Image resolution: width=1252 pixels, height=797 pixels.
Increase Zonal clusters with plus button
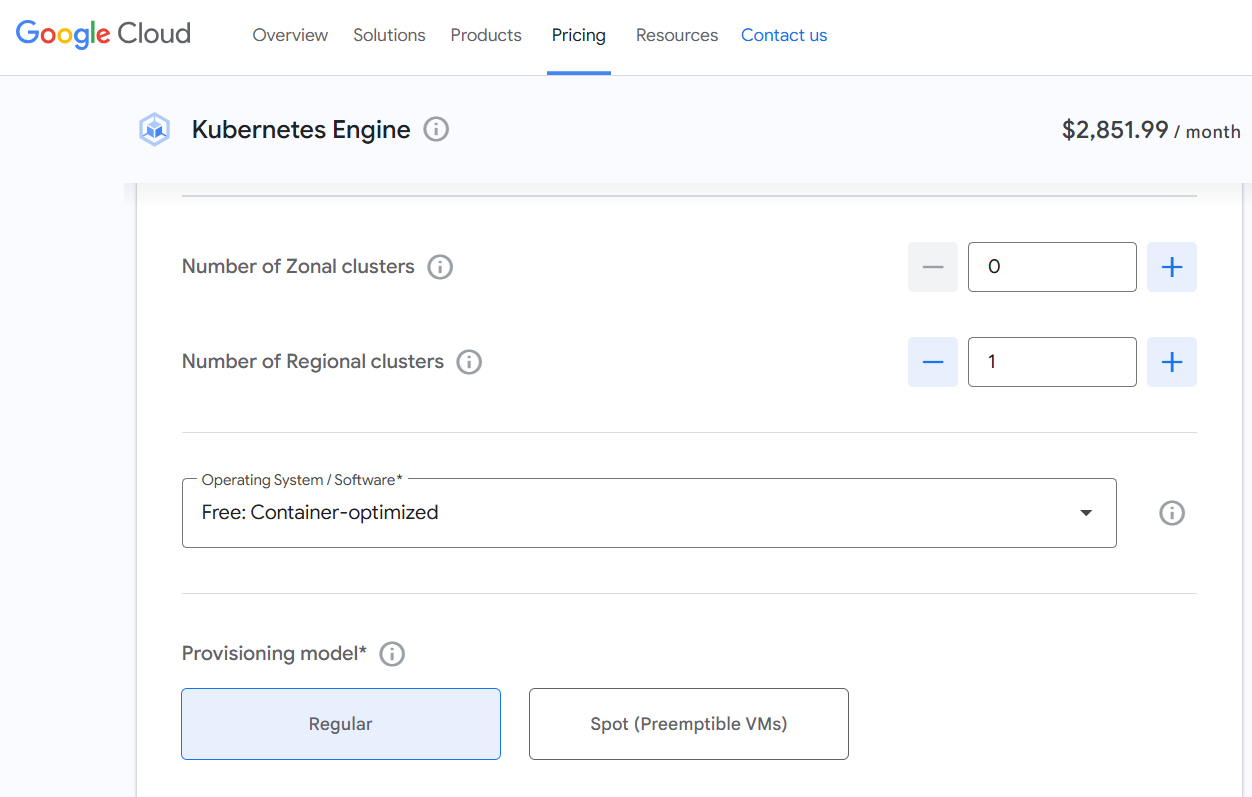[1171, 267]
